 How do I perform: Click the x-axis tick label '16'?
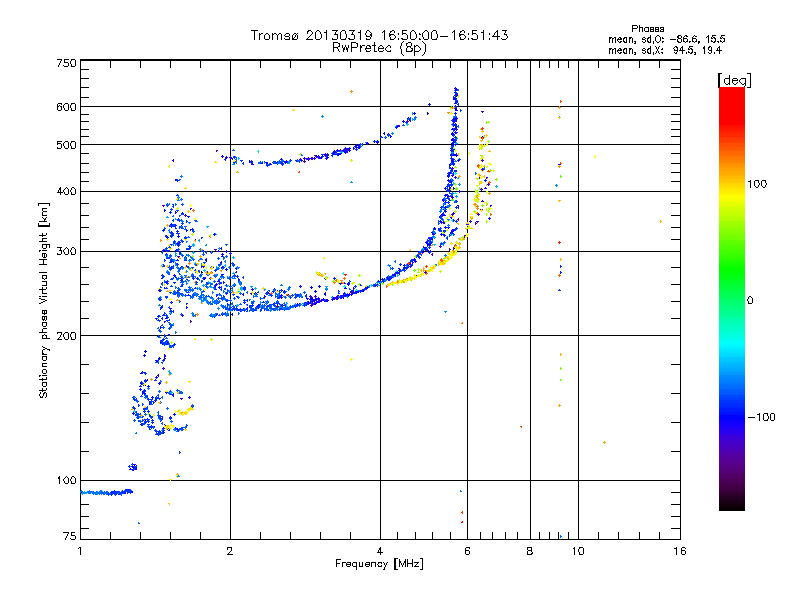(x=680, y=551)
